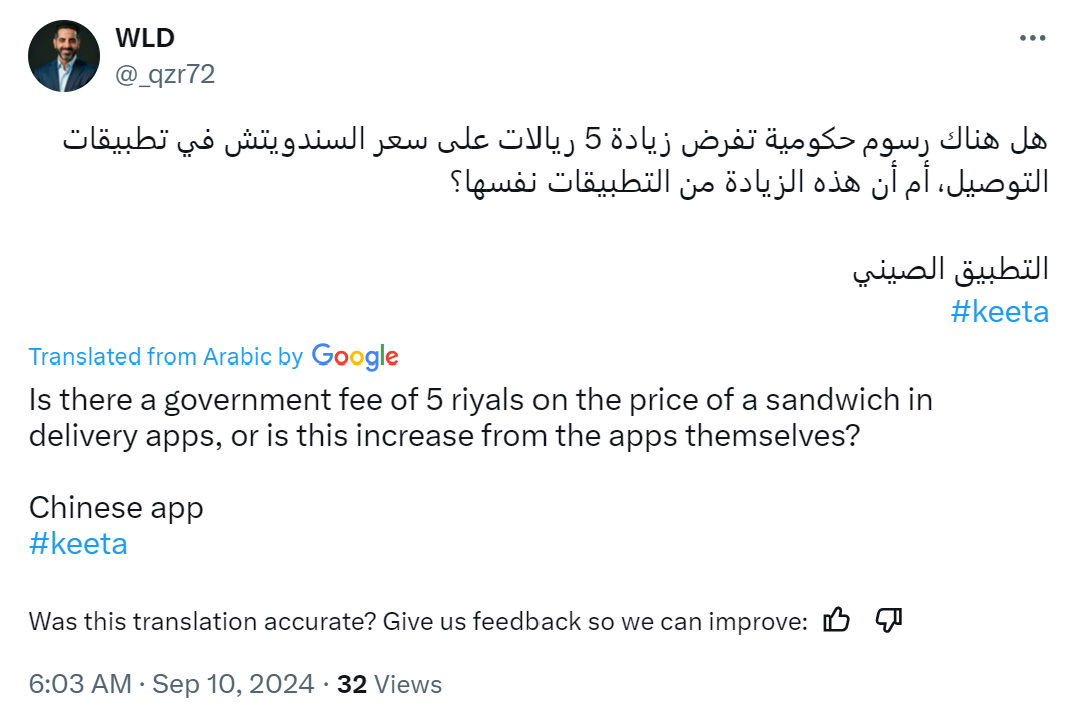The image size is (1074, 726).
Task: Open the WLD profile photo
Action: (x=63, y=56)
